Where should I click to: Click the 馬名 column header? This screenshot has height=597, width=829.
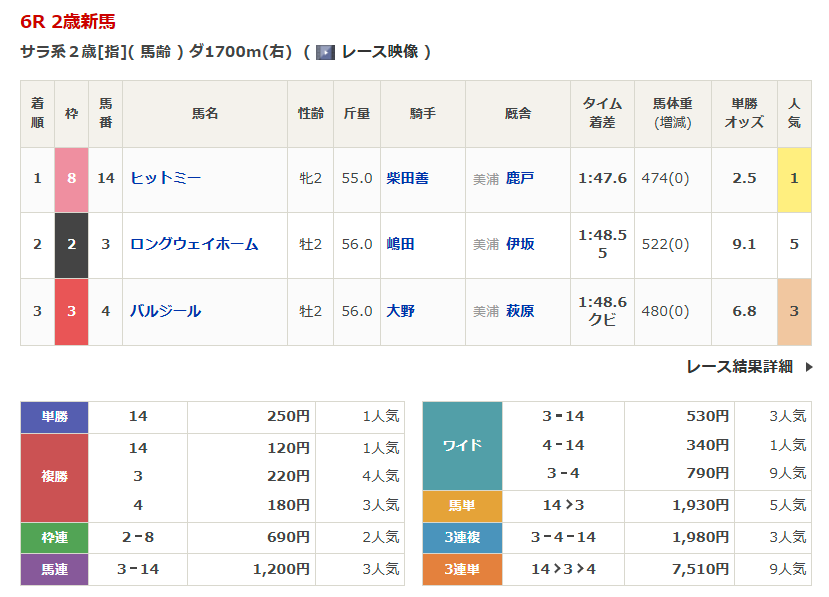point(205,114)
